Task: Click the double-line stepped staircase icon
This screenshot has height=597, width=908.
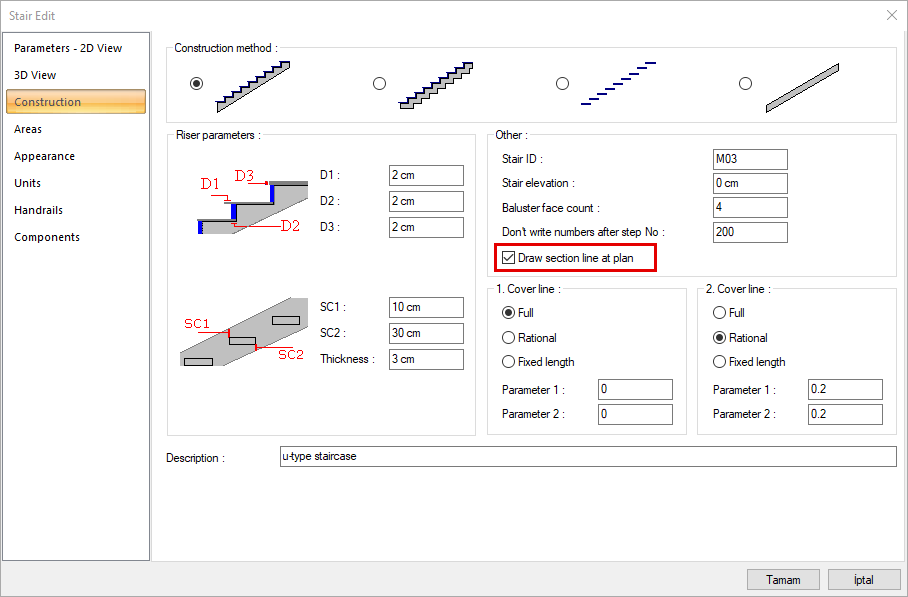Action: pos(435,85)
